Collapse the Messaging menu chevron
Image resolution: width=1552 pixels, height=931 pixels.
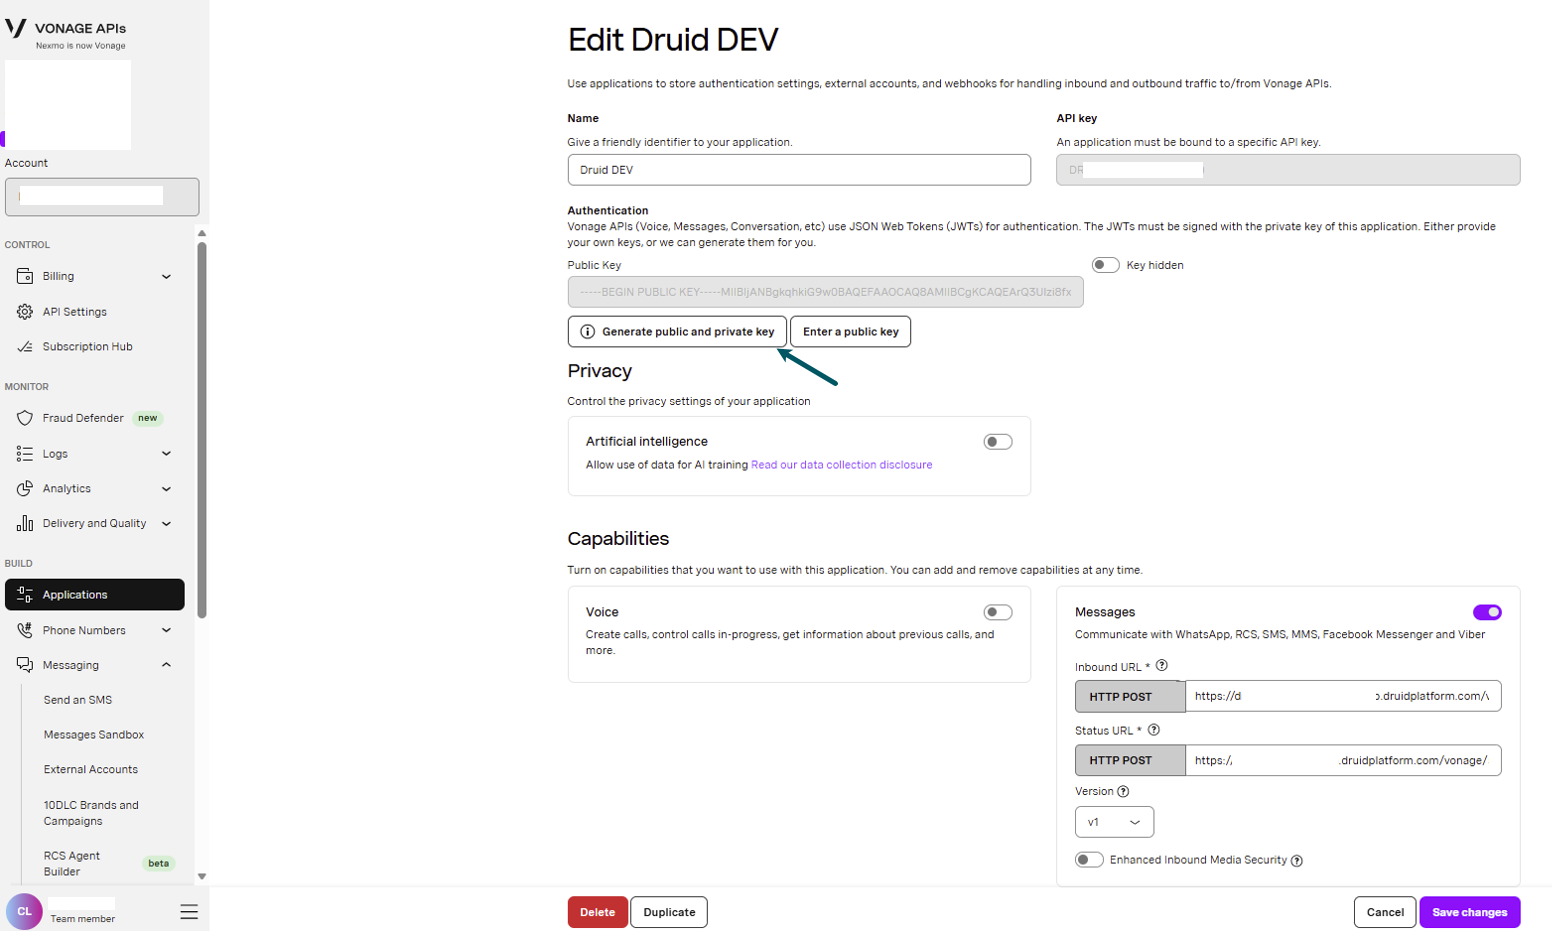166,665
